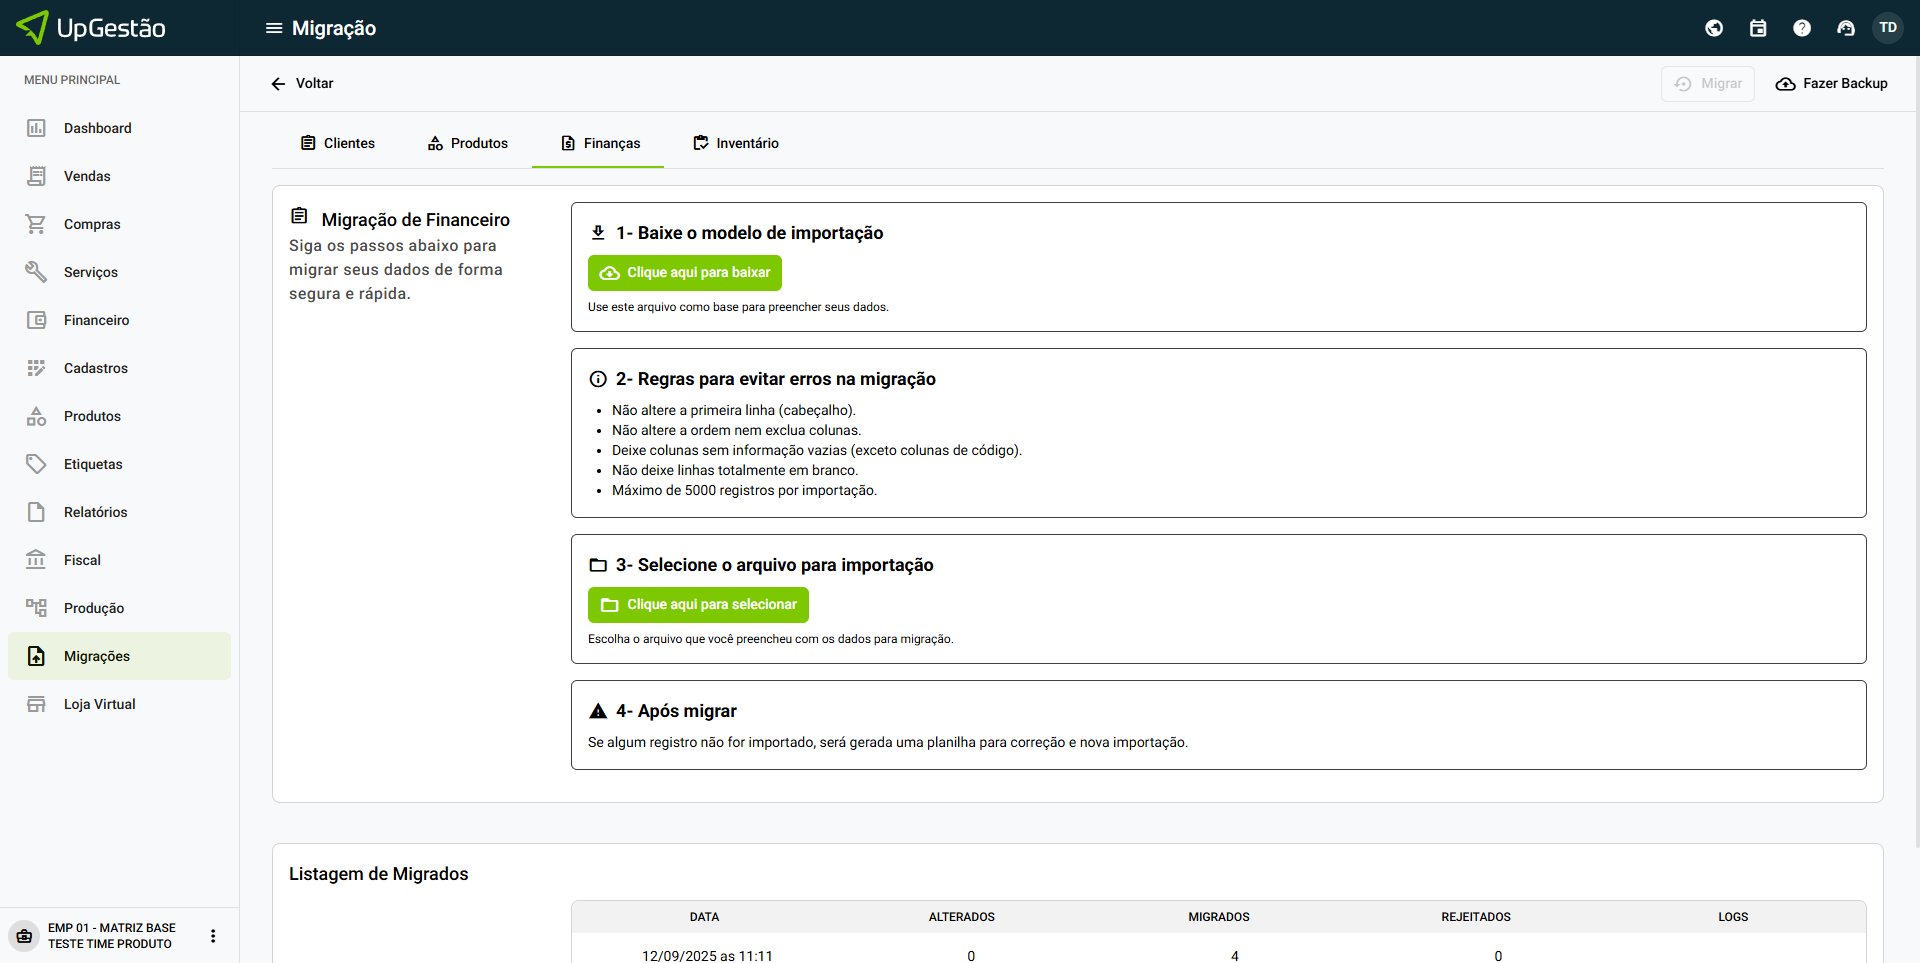Navigate to Loja Virtual in sidebar

point(99,704)
